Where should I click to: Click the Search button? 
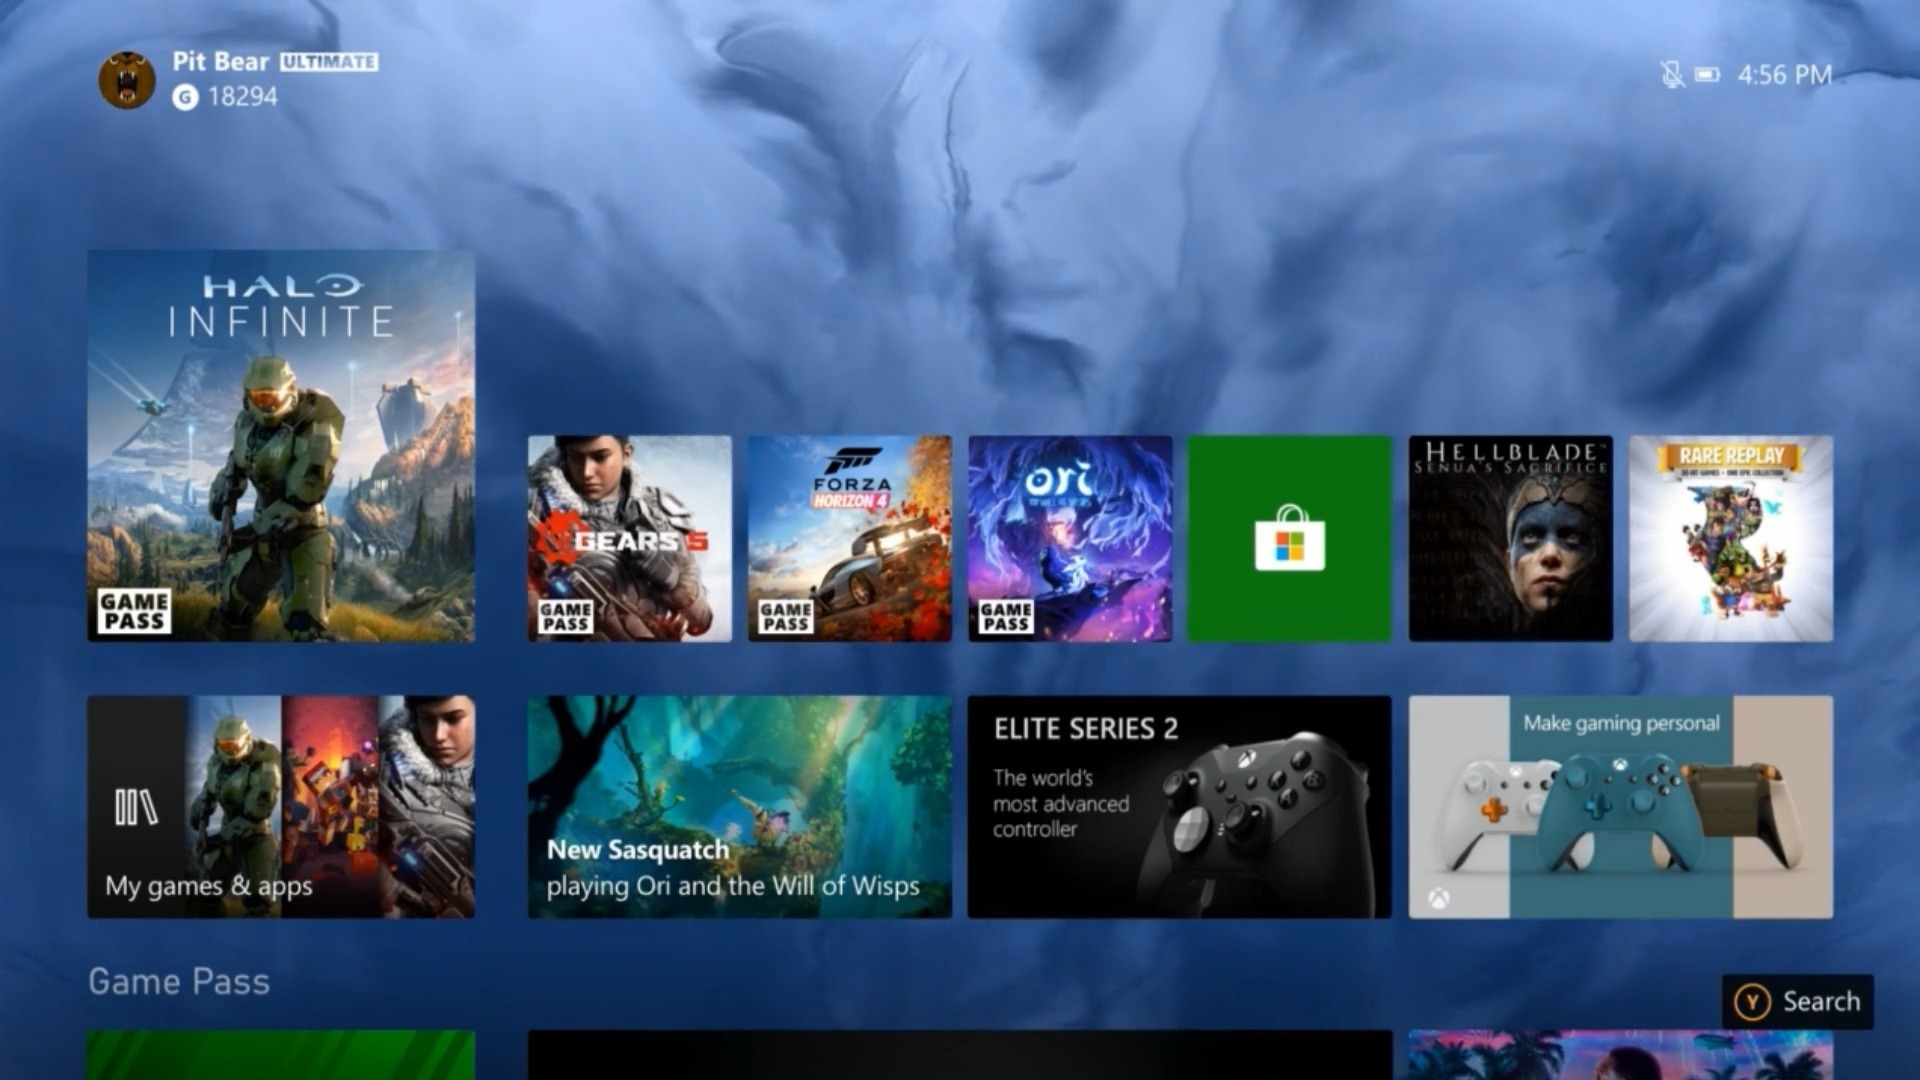point(1798,1001)
